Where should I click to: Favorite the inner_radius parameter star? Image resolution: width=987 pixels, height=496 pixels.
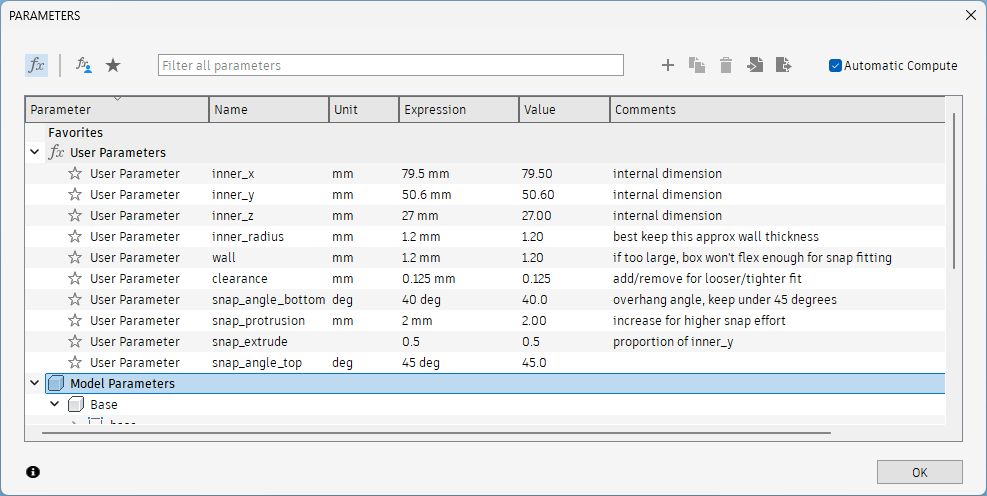pos(75,236)
